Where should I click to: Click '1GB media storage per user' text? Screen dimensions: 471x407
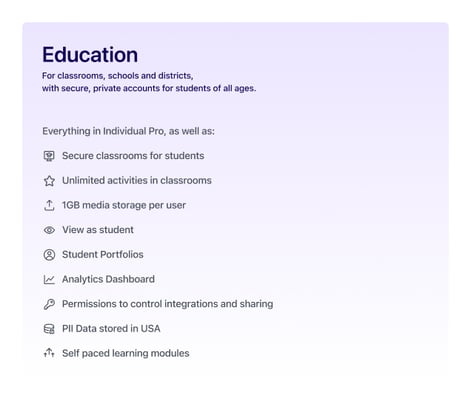click(124, 205)
